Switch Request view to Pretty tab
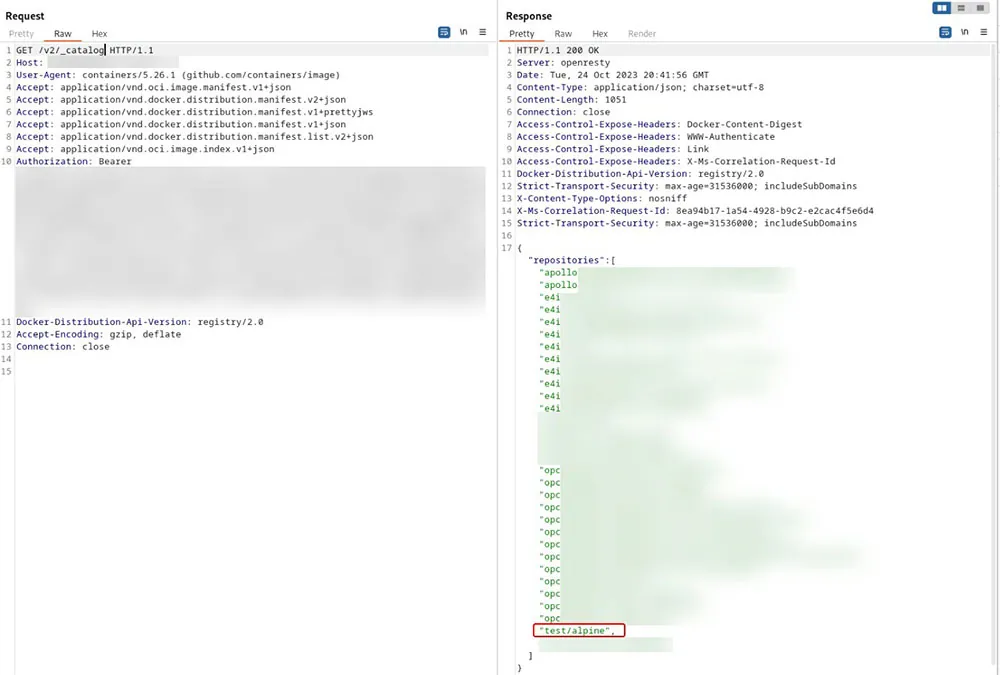Viewport: 1000px width, 675px height. (21, 34)
